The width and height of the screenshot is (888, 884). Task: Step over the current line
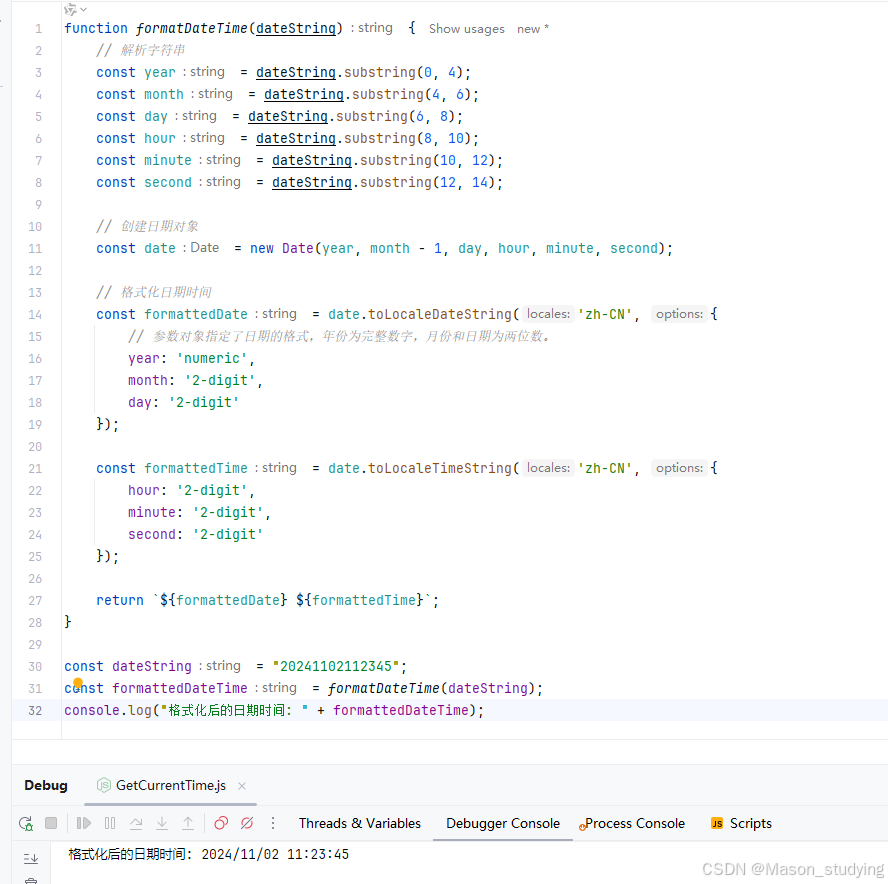(x=136, y=823)
